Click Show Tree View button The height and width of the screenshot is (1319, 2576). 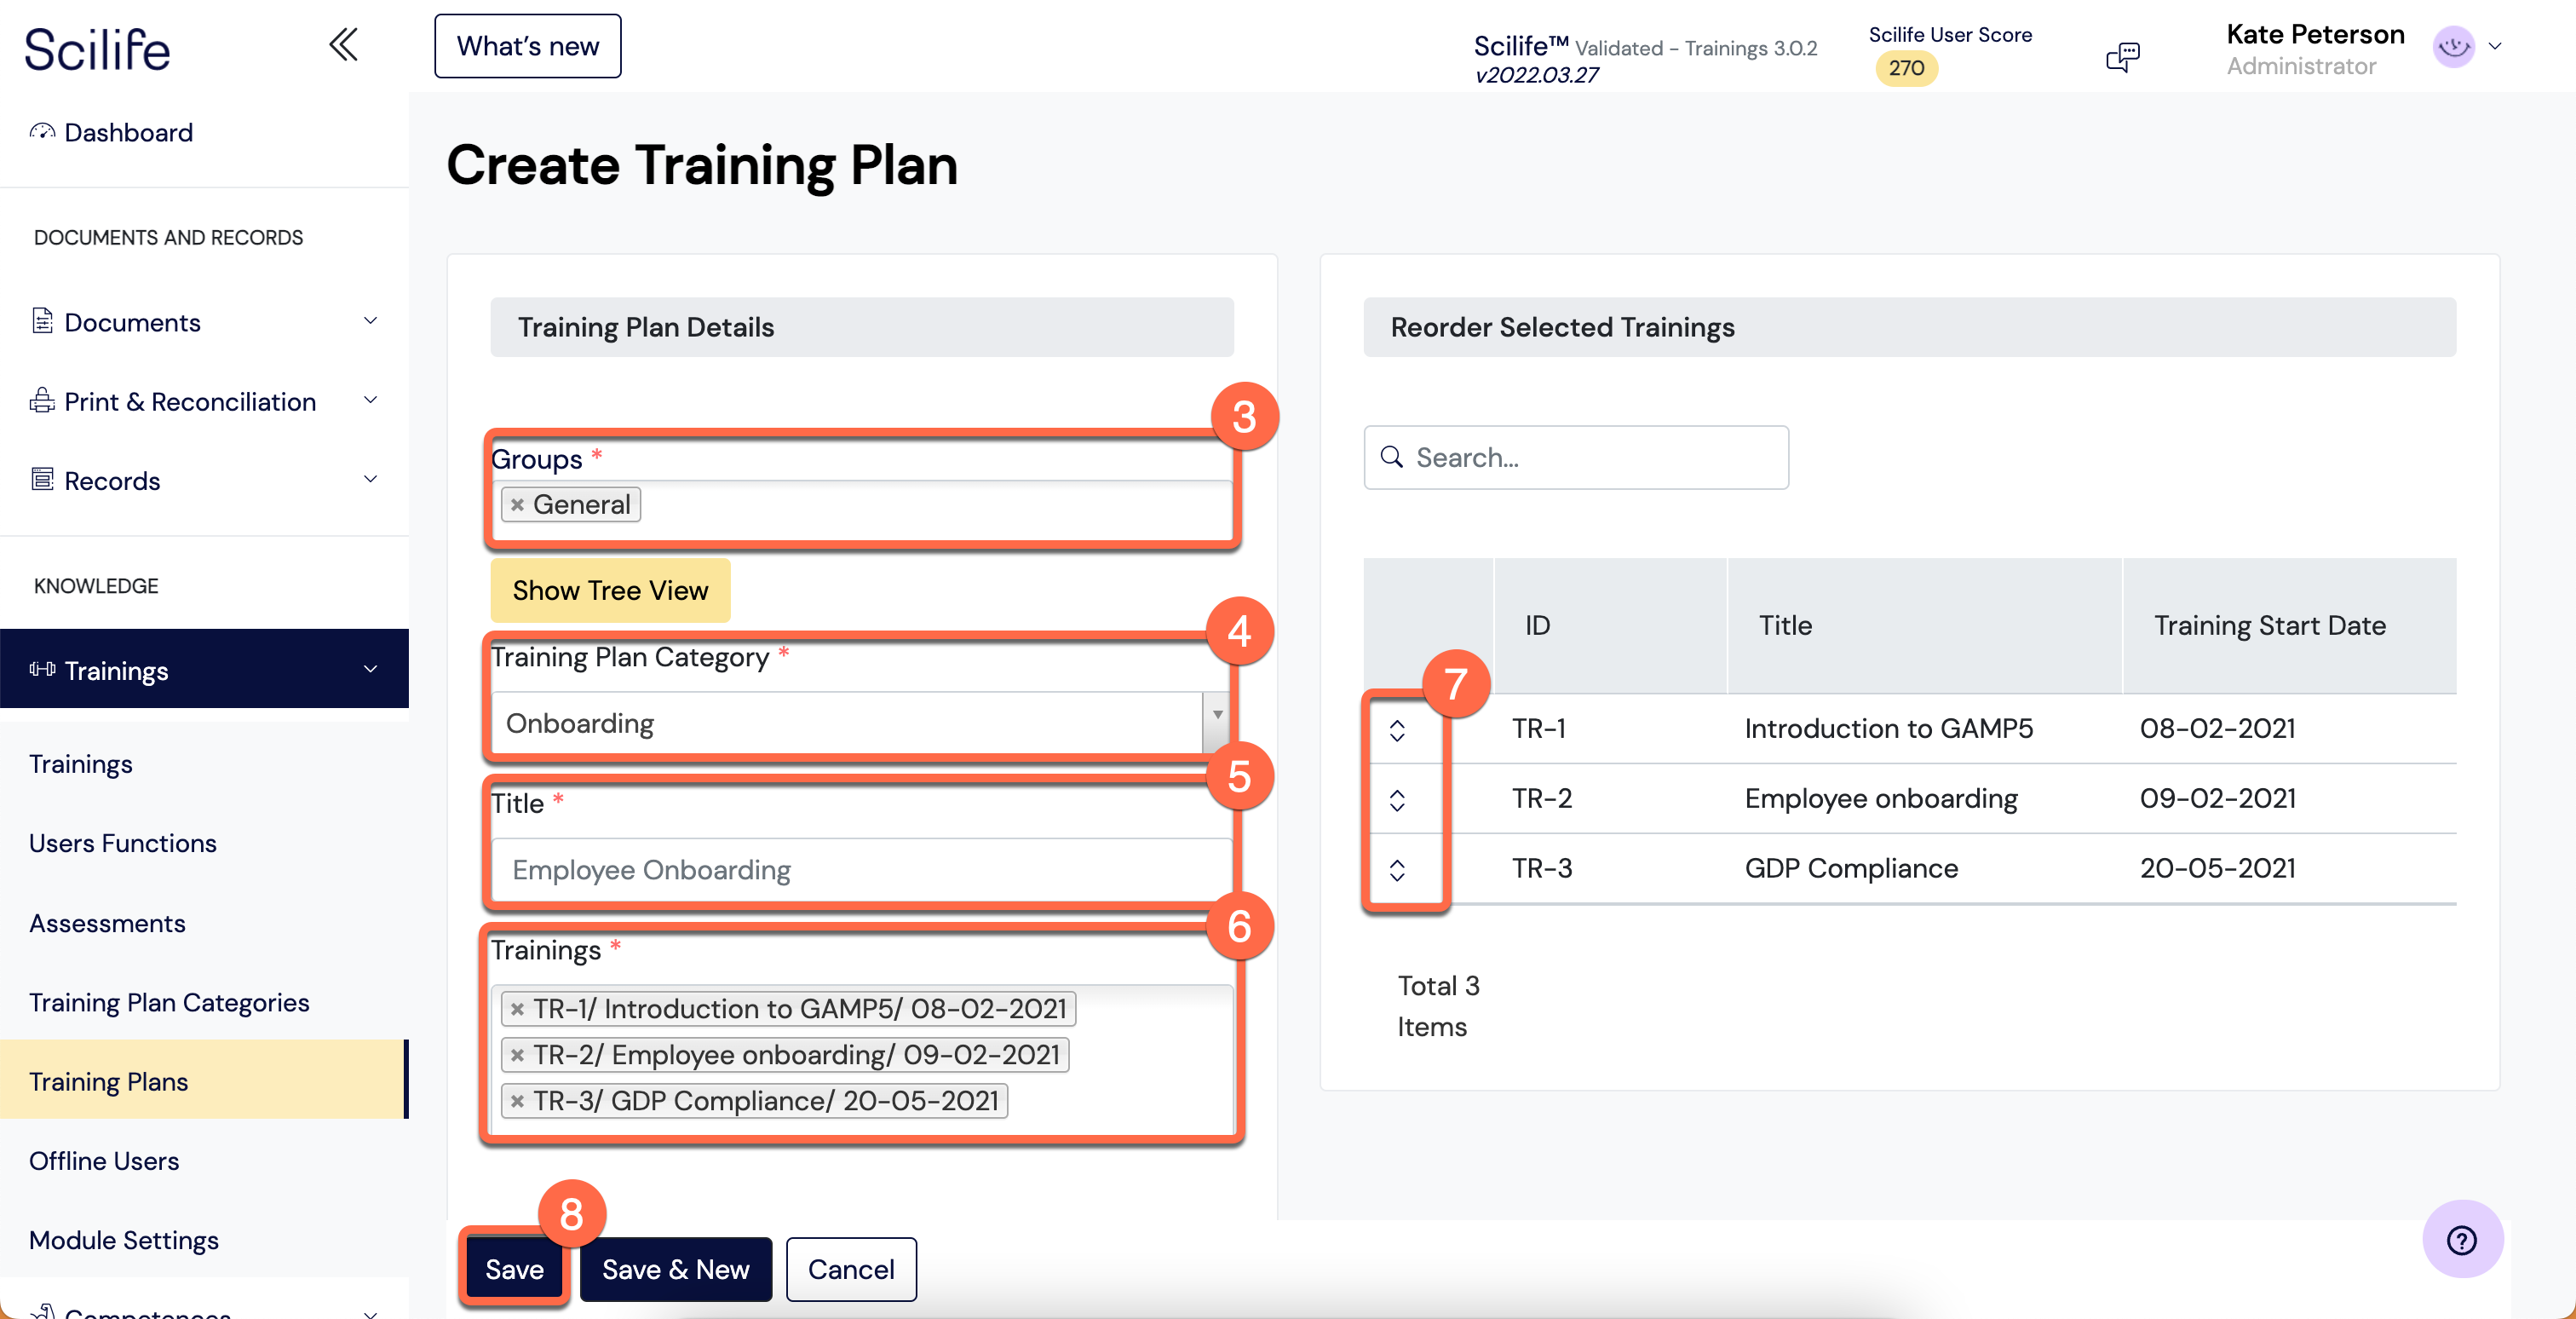coord(610,590)
